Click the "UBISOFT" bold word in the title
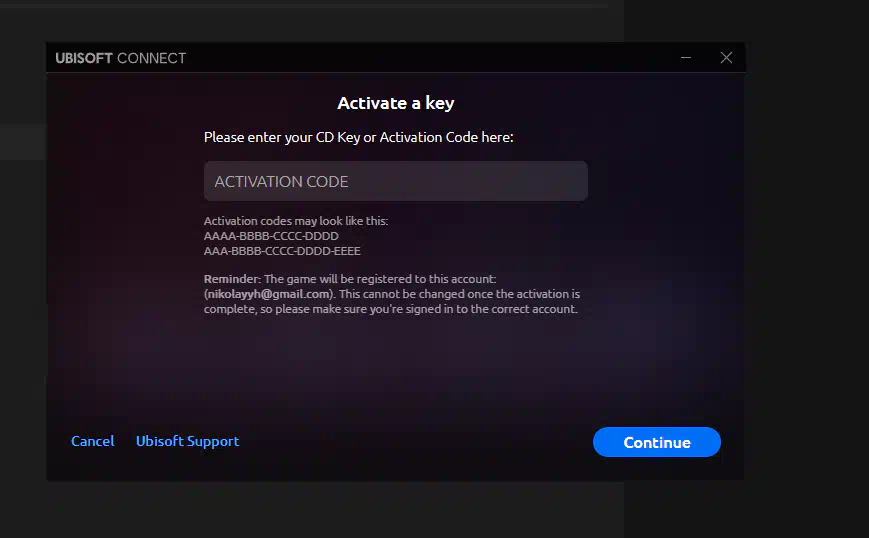Viewport: 869px width, 538px height. tap(84, 58)
